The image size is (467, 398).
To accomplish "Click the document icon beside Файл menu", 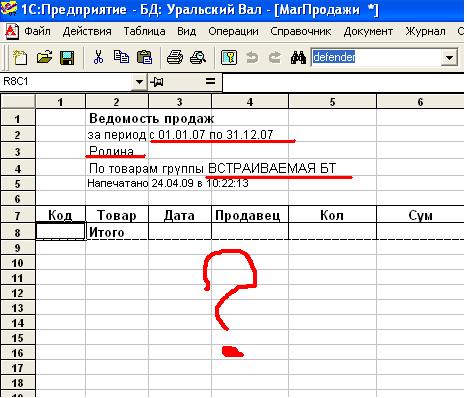I will pos(12,31).
